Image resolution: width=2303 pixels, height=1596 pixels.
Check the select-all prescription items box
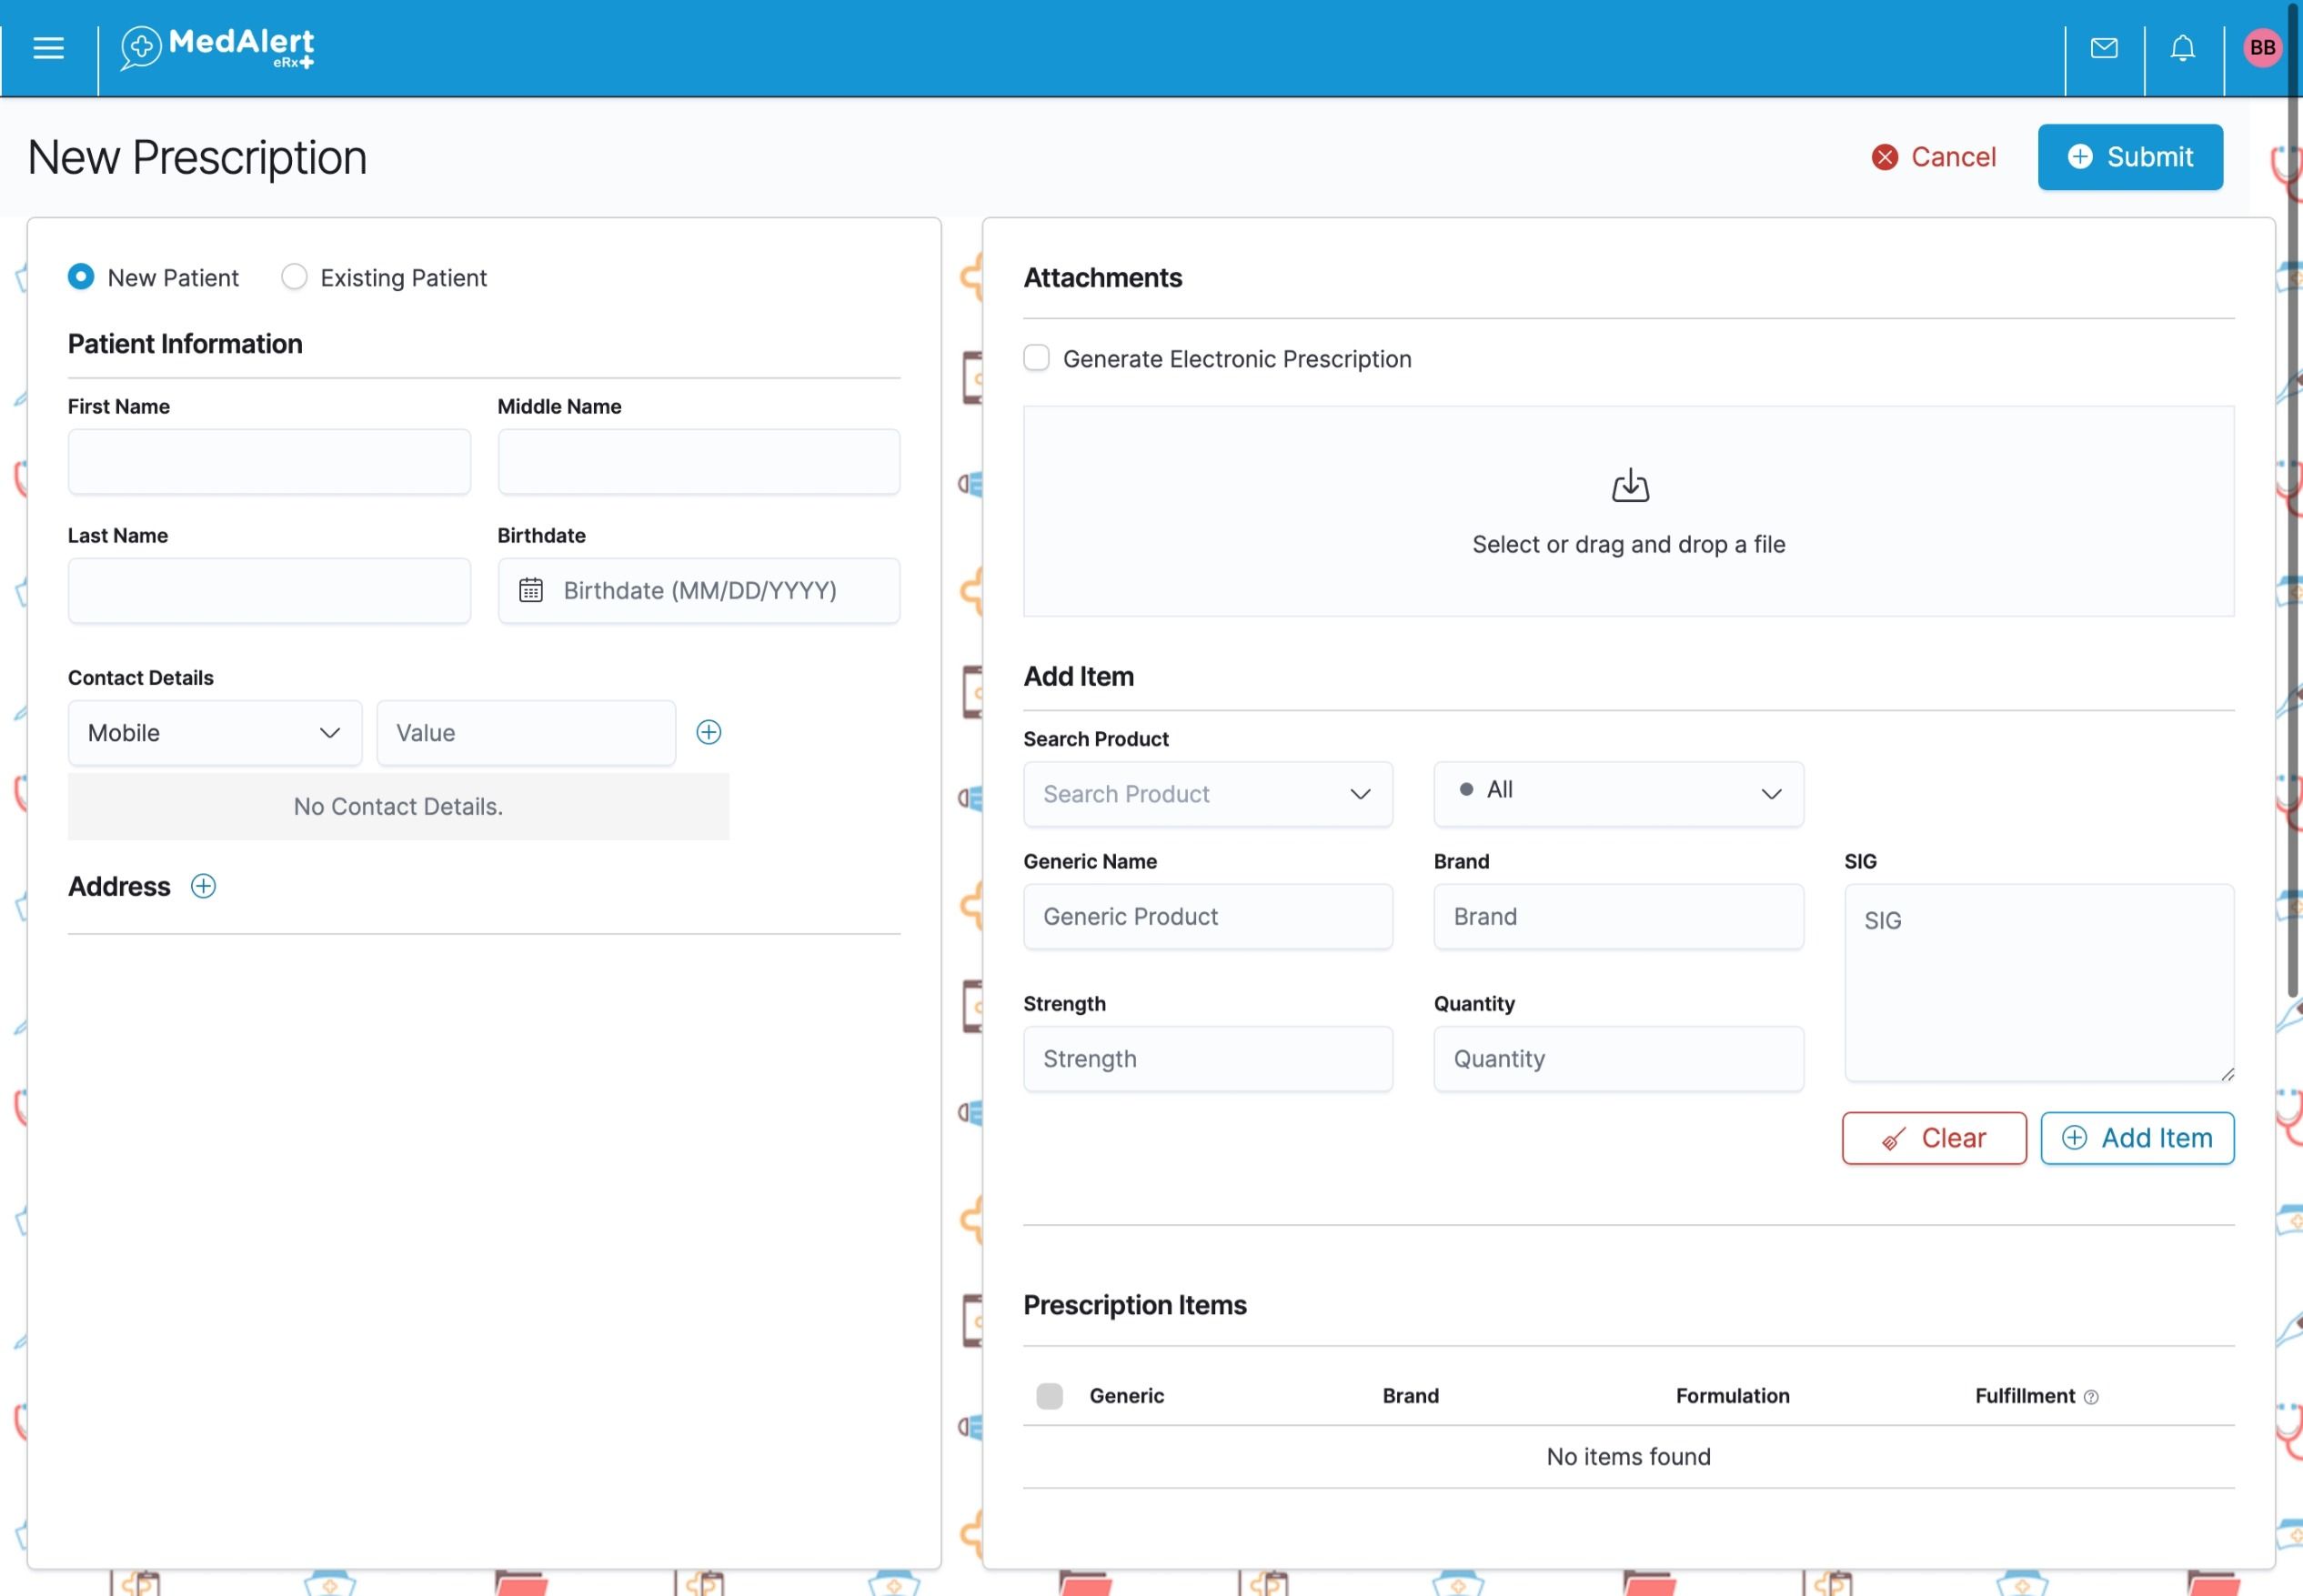1049,1396
